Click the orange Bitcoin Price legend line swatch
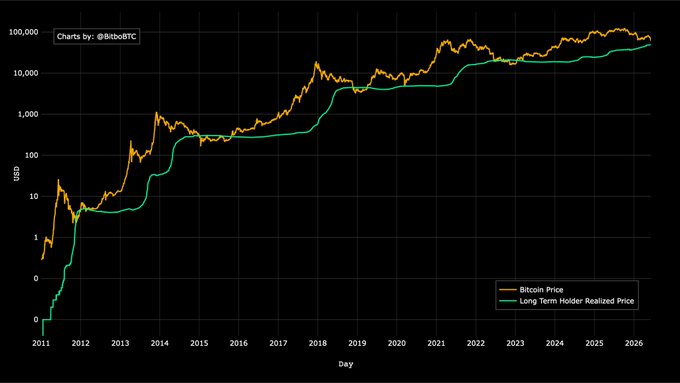Viewport: 680px width, 383px height. [508, 290]
